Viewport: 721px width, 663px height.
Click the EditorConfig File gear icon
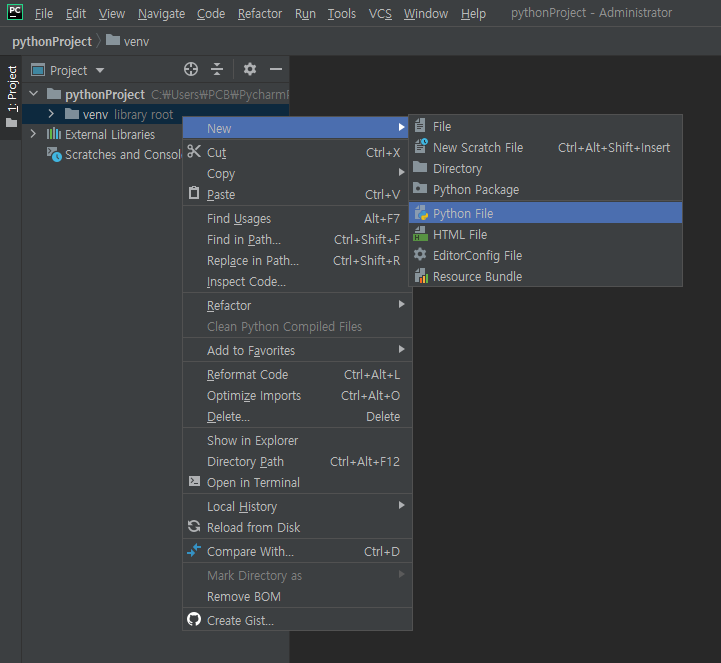tap(420, 254)
